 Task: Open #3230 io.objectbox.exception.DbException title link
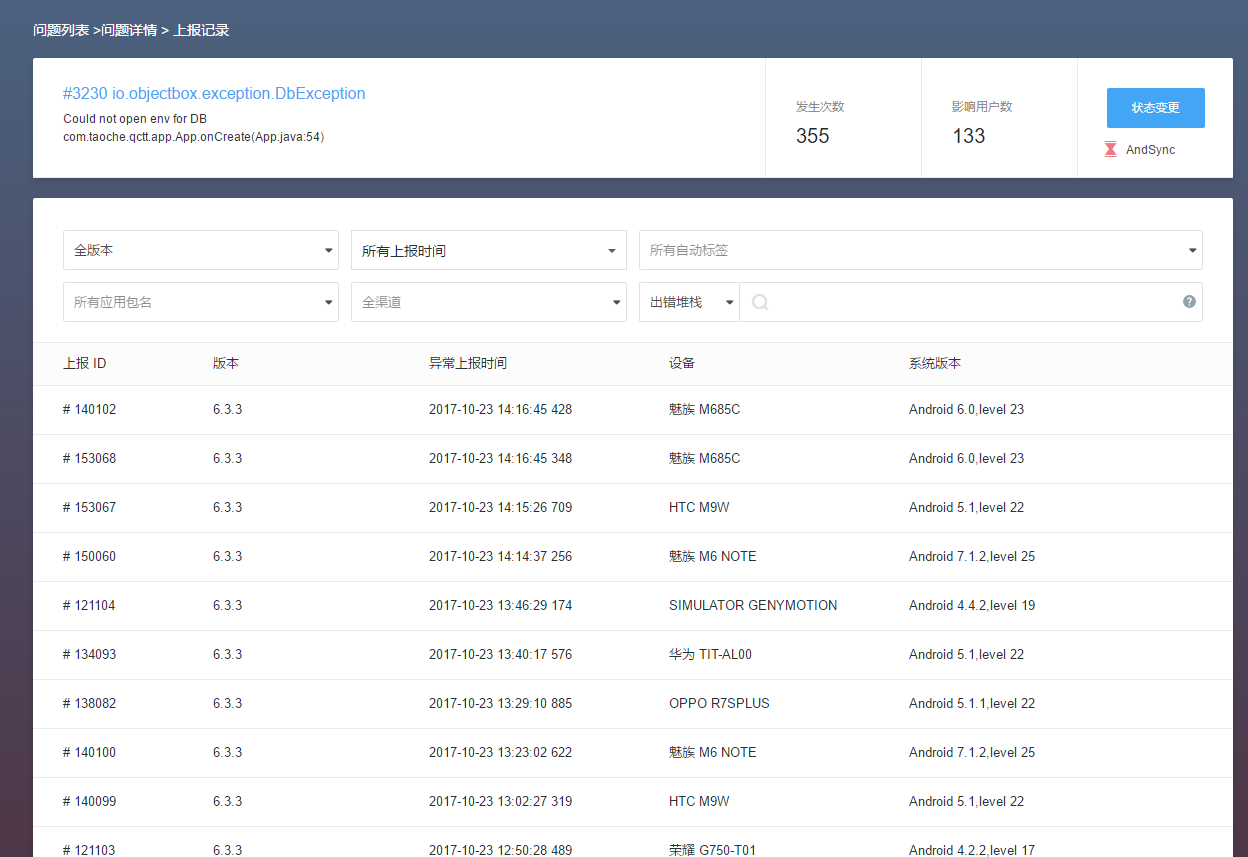pos(214,93)
